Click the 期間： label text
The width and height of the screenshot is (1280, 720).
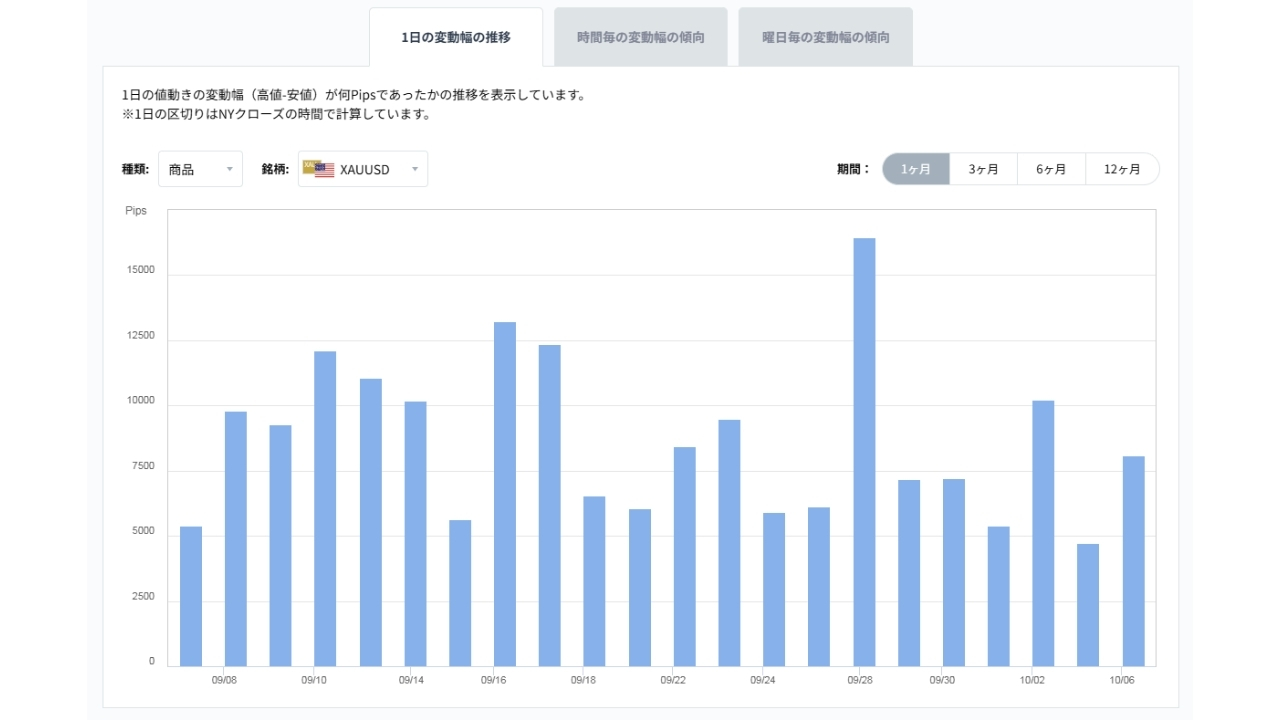[854, 169]
